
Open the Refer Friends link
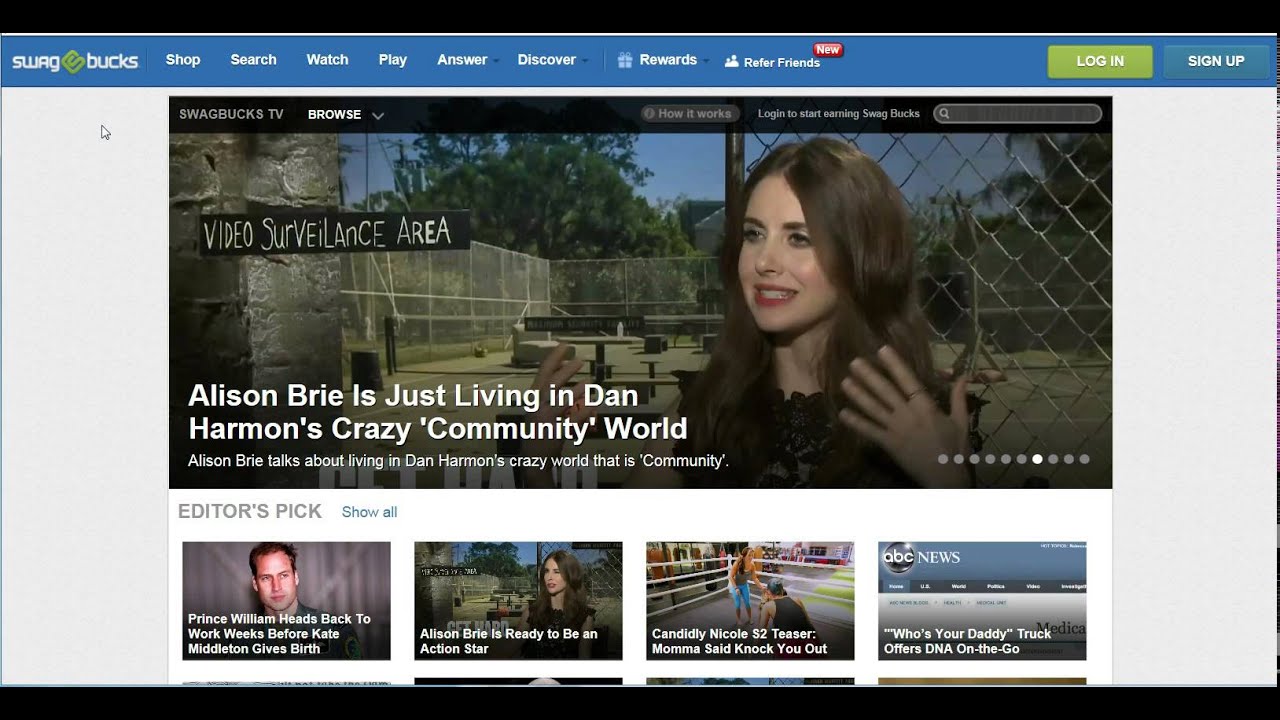coord(782,62)
